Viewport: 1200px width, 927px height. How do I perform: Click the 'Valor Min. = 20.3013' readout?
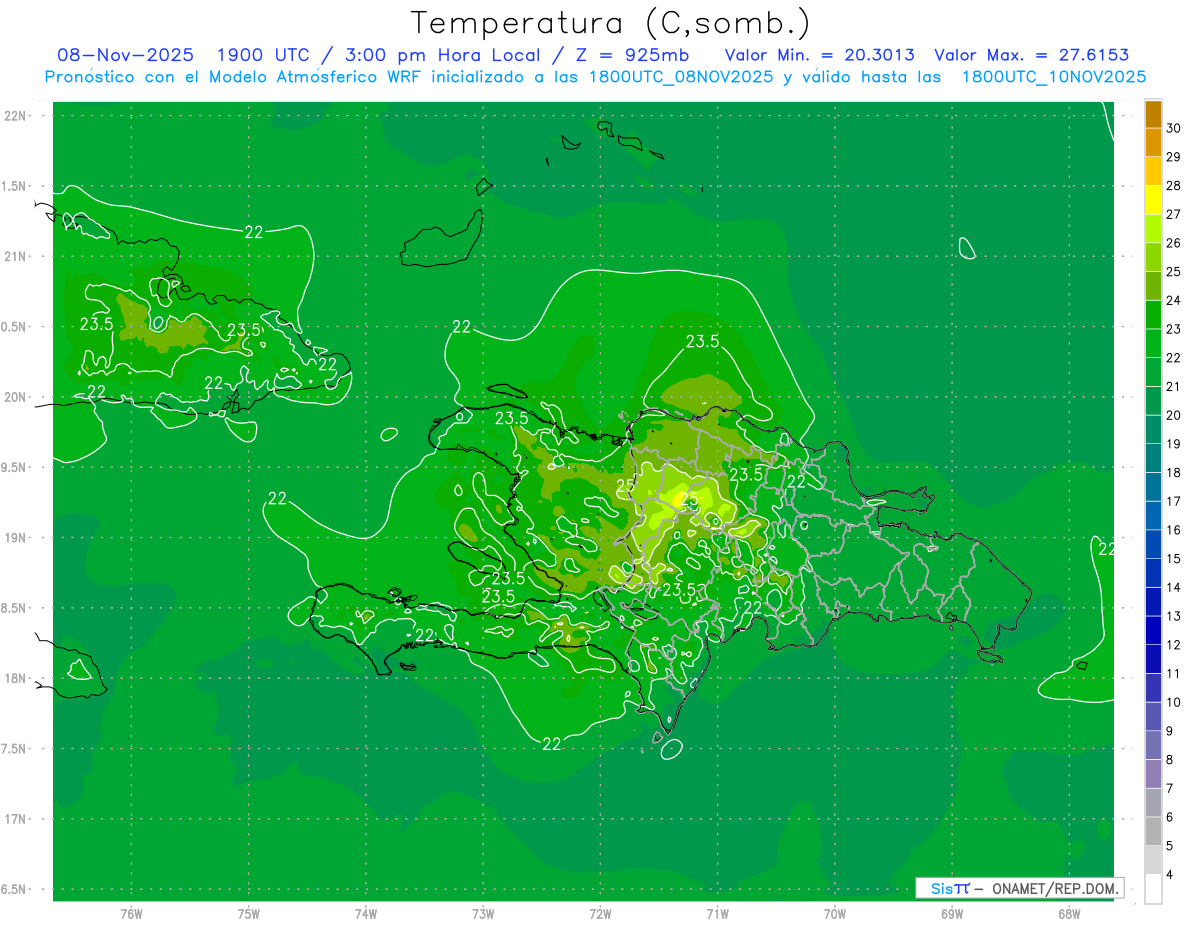click(x=819, y=55)
